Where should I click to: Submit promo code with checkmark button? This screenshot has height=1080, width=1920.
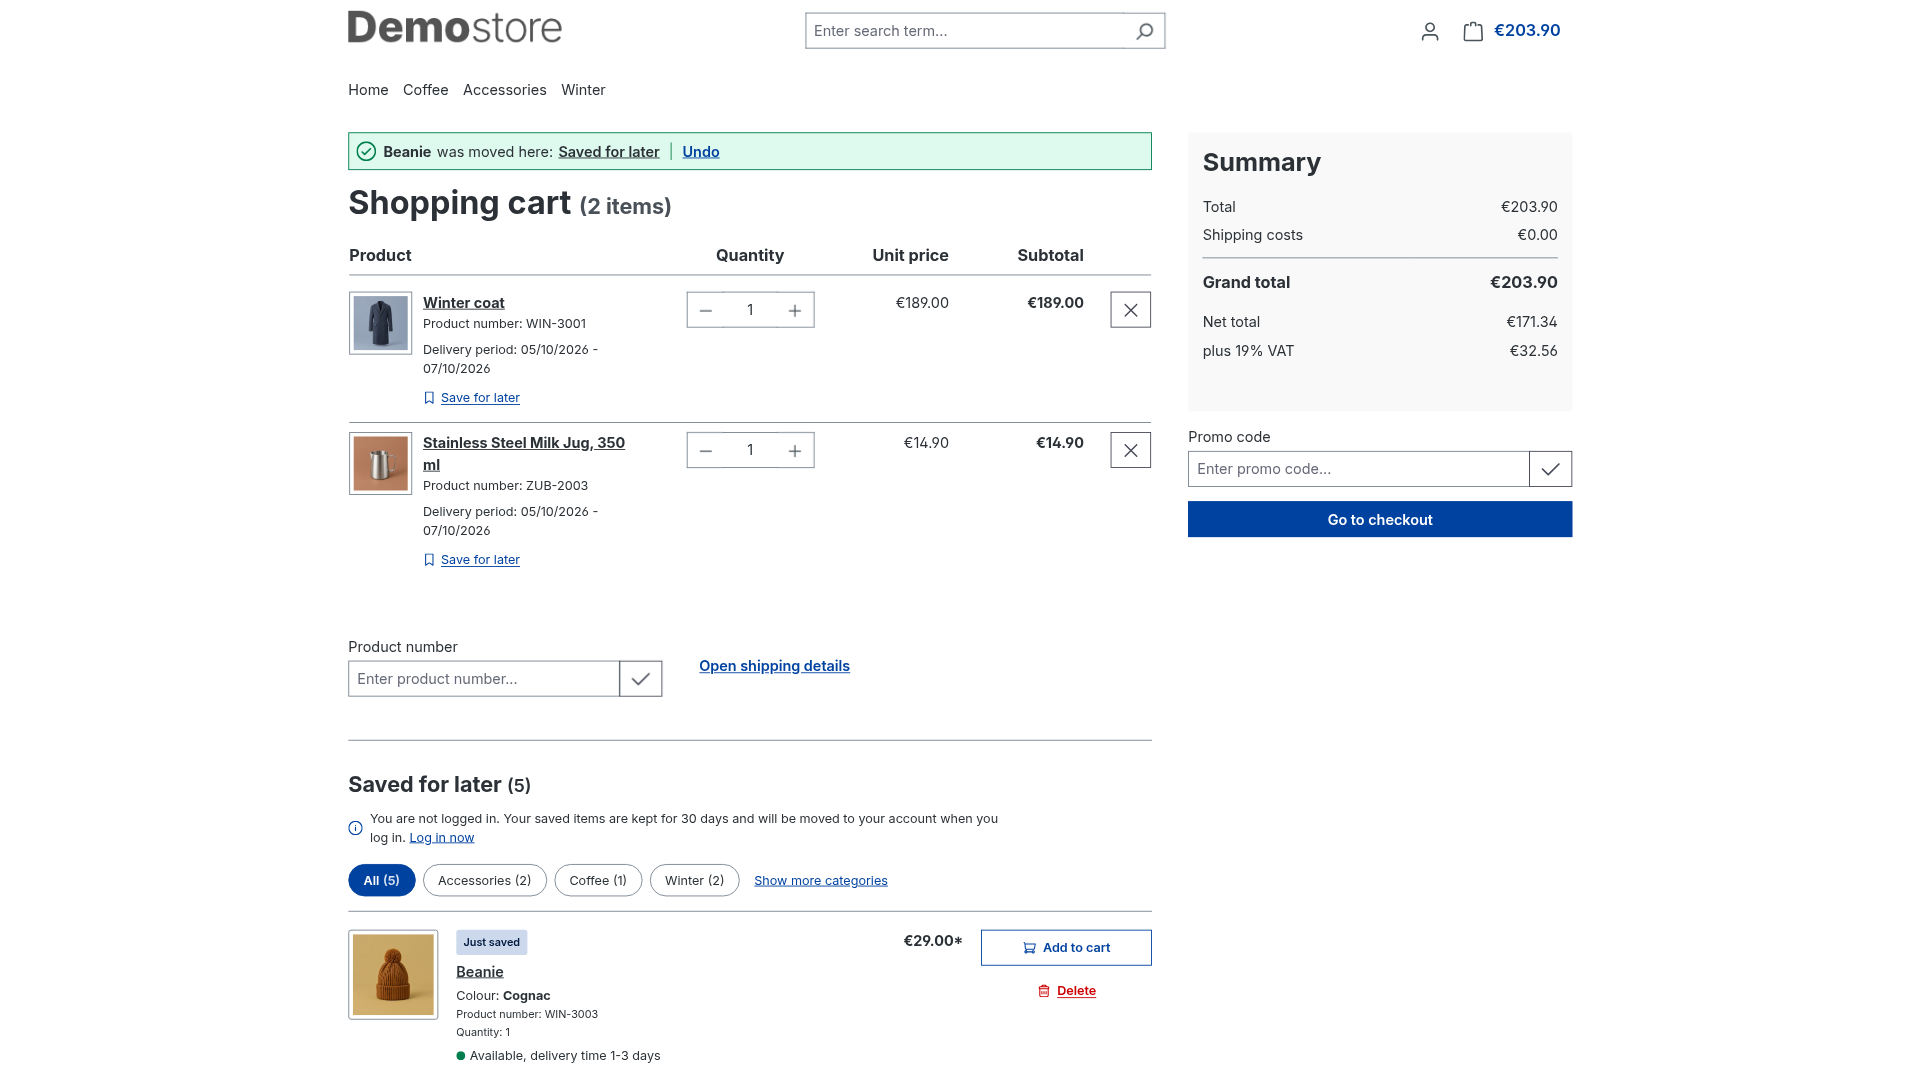coord(1550,469)
